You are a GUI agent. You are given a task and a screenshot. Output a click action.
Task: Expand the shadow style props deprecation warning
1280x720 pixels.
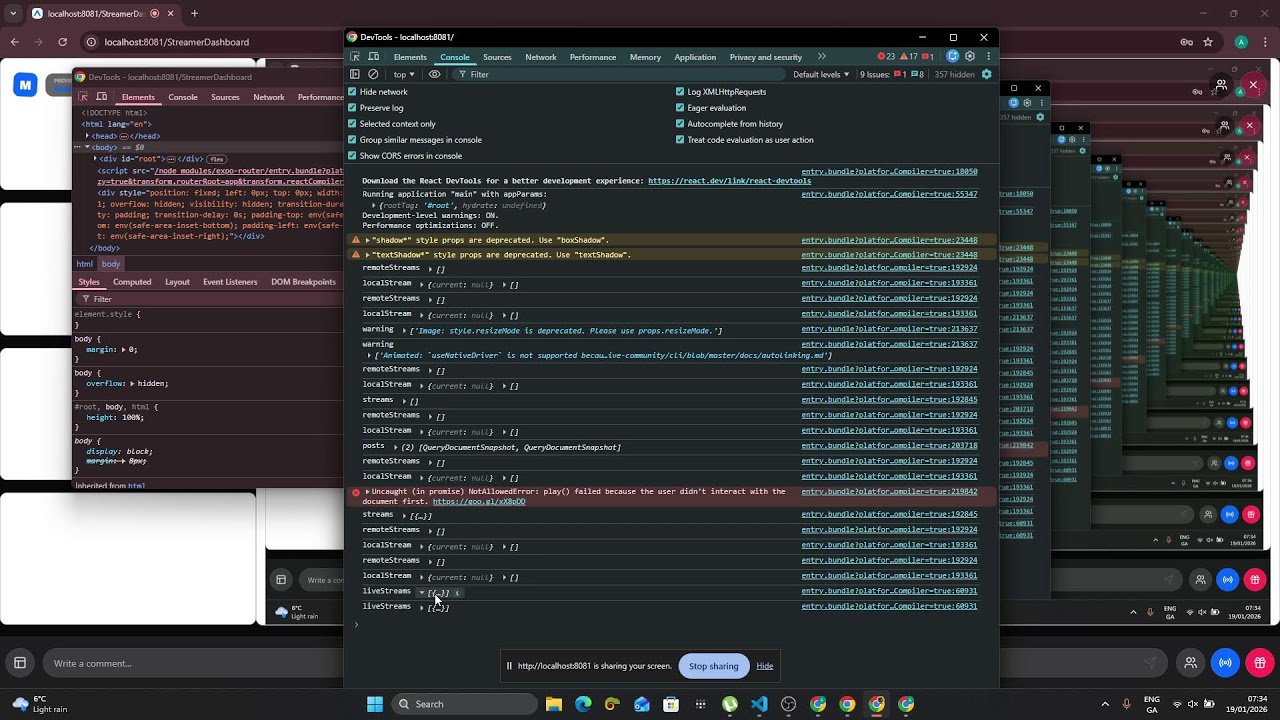tap(368, 240)
